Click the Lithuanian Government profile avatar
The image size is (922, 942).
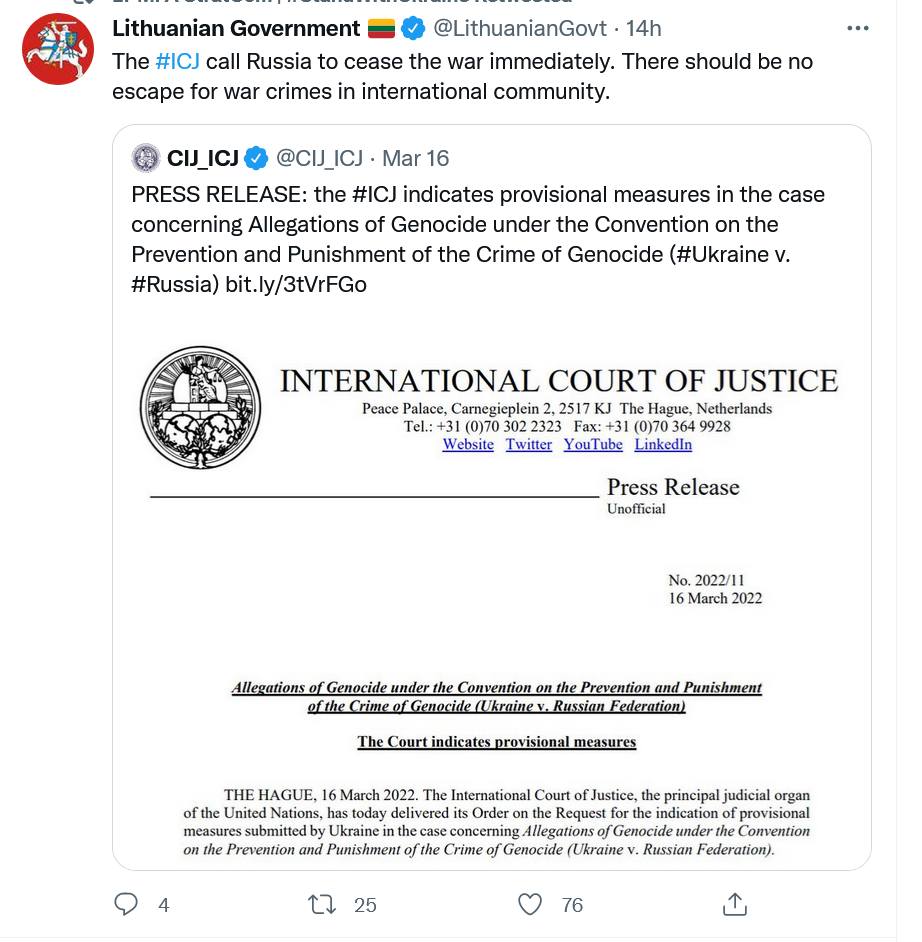[x=58, y=48]
